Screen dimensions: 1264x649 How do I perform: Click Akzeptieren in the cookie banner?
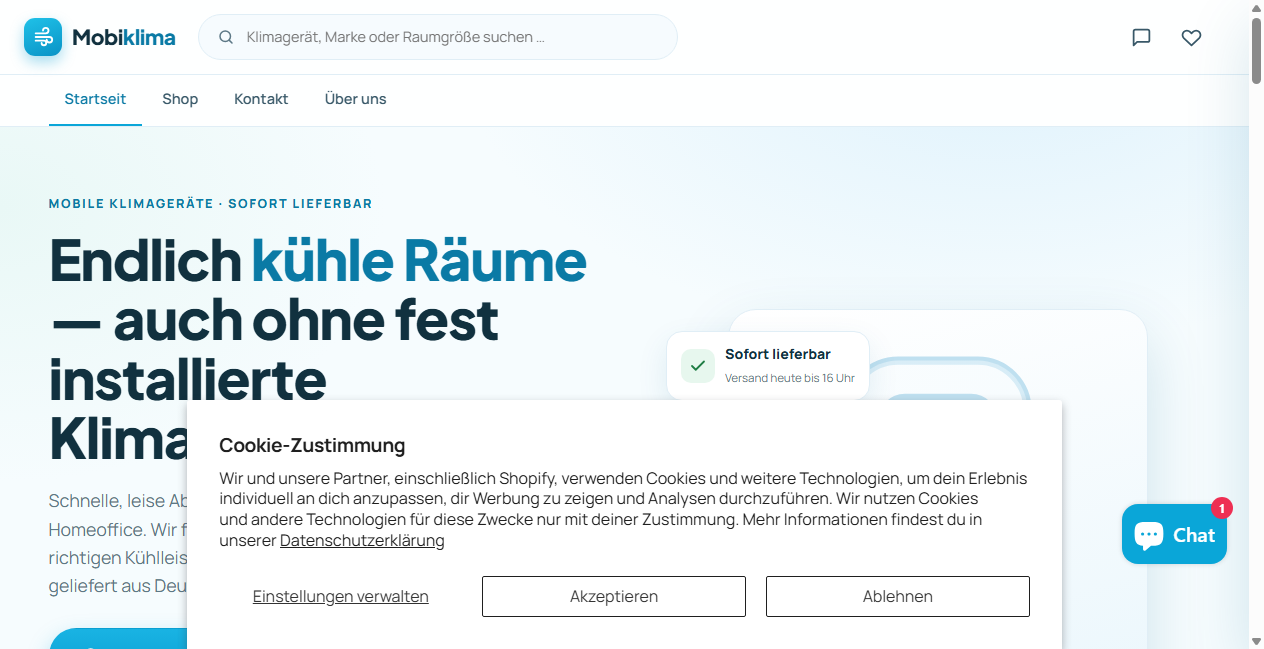[614, 596]
